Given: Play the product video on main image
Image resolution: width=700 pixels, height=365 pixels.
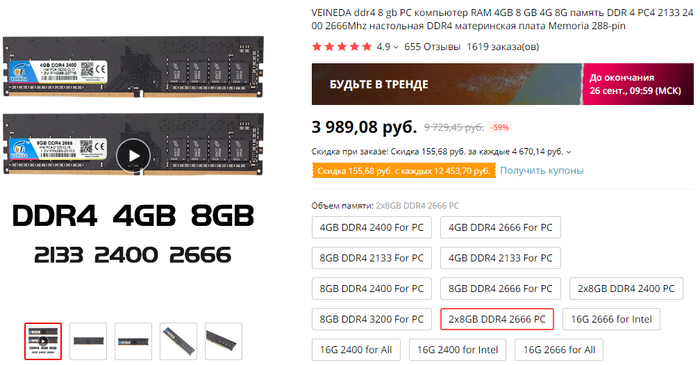Looking at the screenshot, I should 133,156.
